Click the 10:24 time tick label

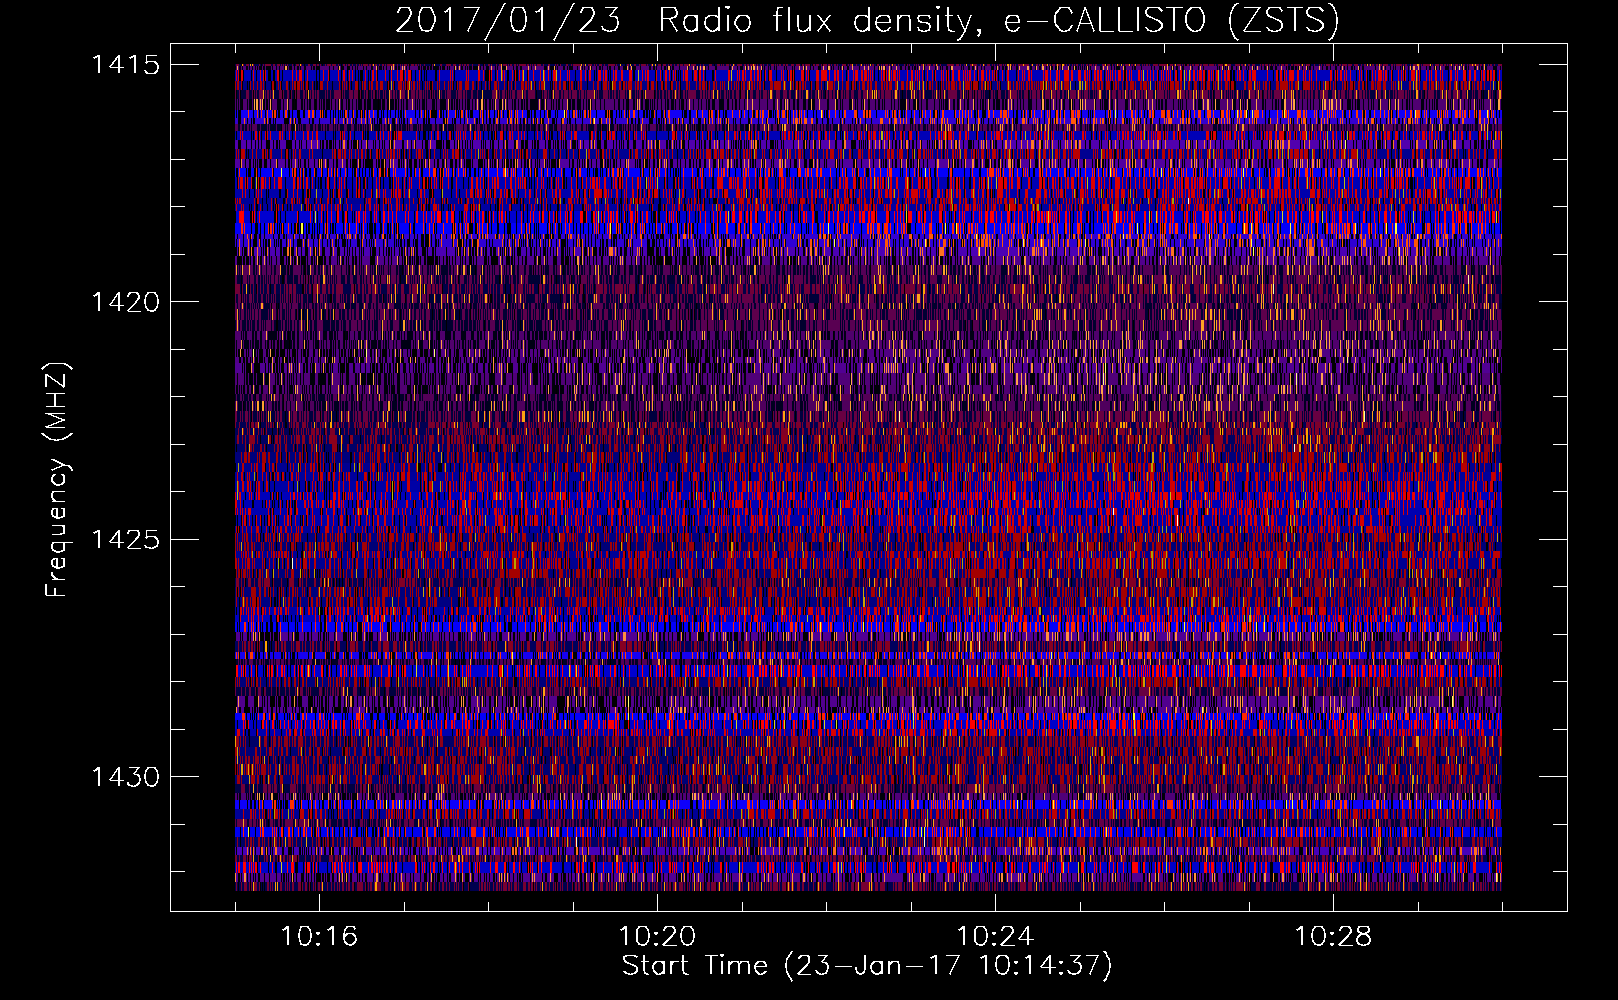click(x=995, y=937)
